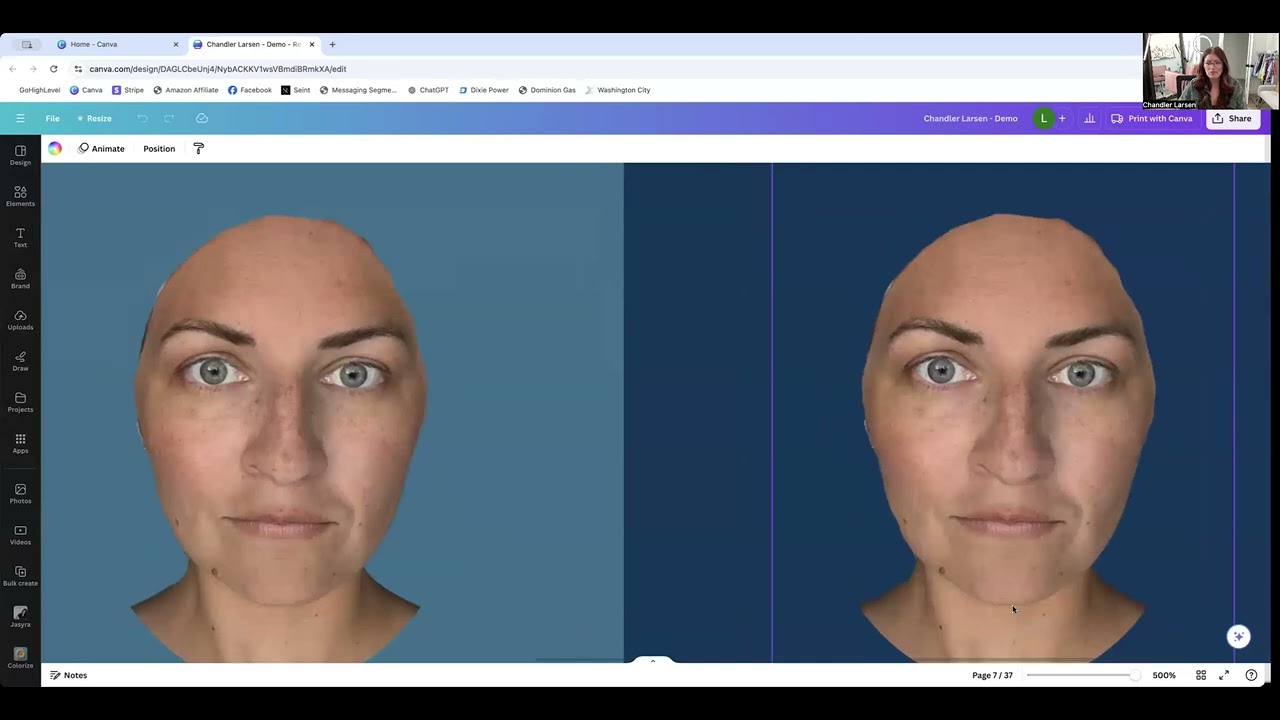Open the Photos panel
Viewport: 1280px width, 720px height.
tap(20, 494)
